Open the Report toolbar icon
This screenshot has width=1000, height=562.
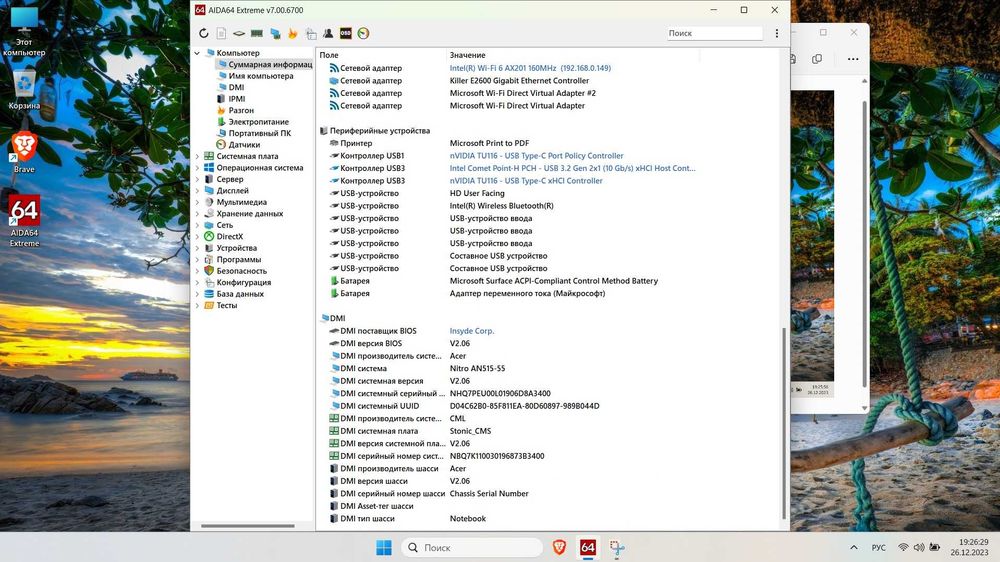pos(221,33)
